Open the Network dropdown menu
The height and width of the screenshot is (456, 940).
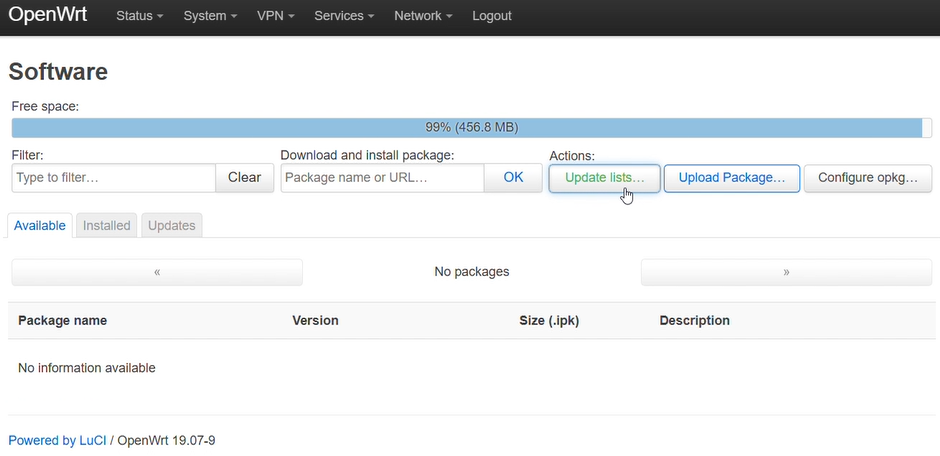click(423, 16)
